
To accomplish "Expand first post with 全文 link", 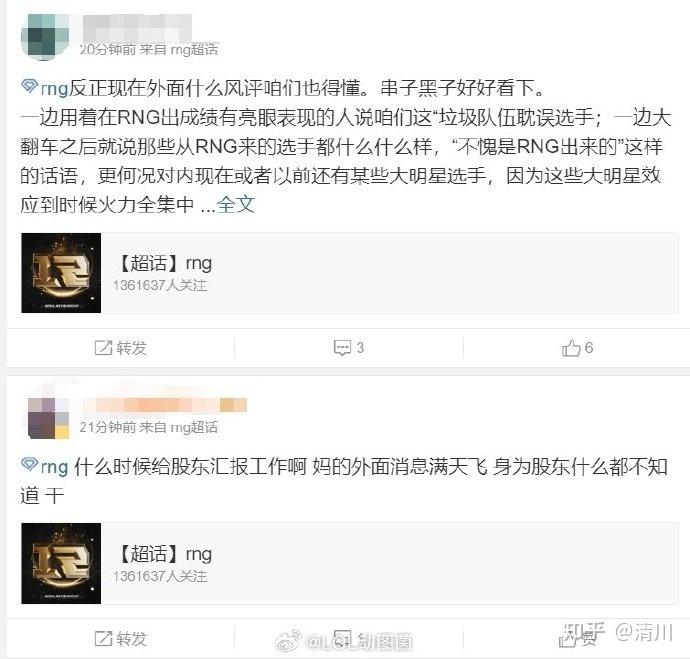I will coord(236,205).
